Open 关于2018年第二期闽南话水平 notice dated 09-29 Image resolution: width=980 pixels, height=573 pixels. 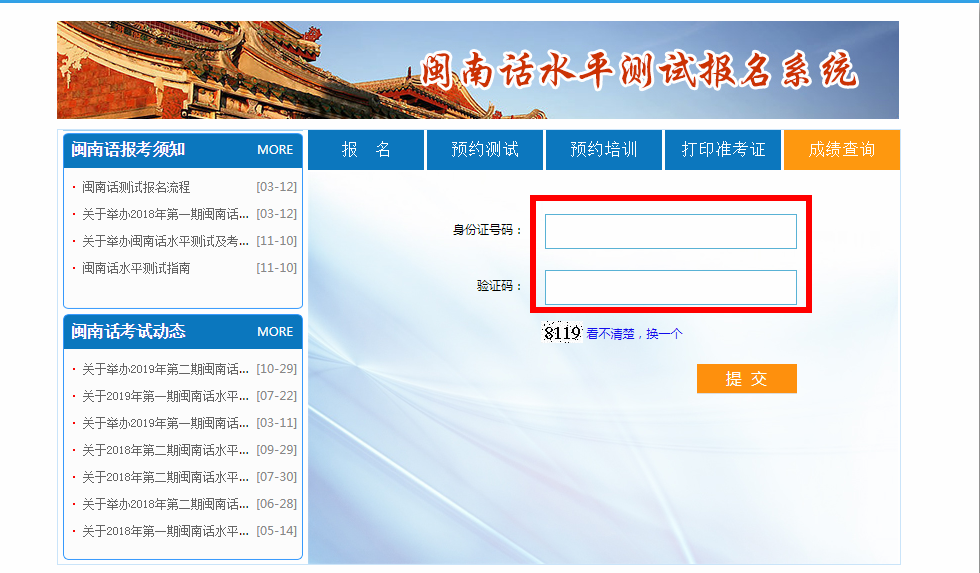(166, 450)
